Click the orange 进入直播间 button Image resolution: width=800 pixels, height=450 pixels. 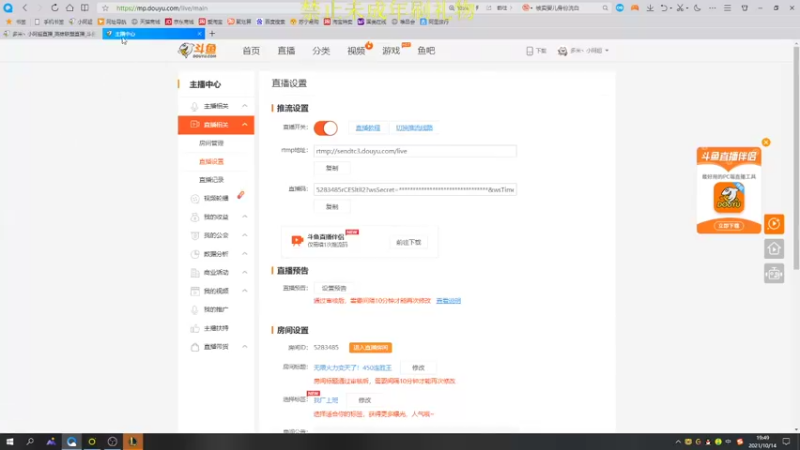370,347
